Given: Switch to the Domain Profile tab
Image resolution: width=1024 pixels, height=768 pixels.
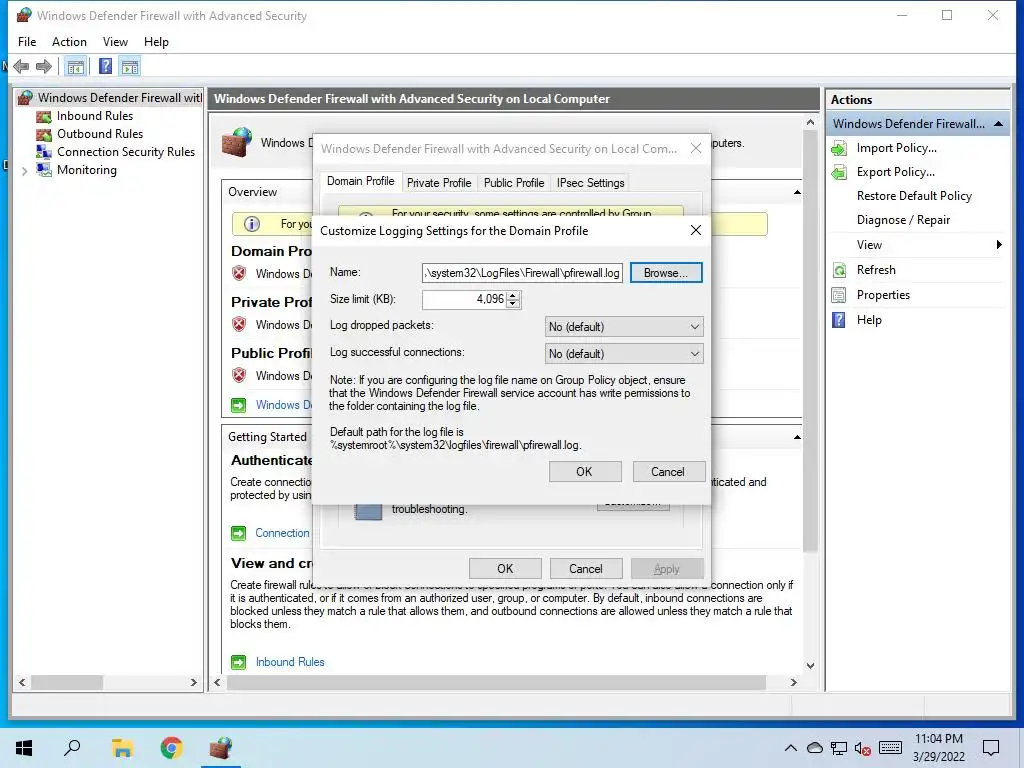Looking at the screenshot, I should (x=360, y=182).
